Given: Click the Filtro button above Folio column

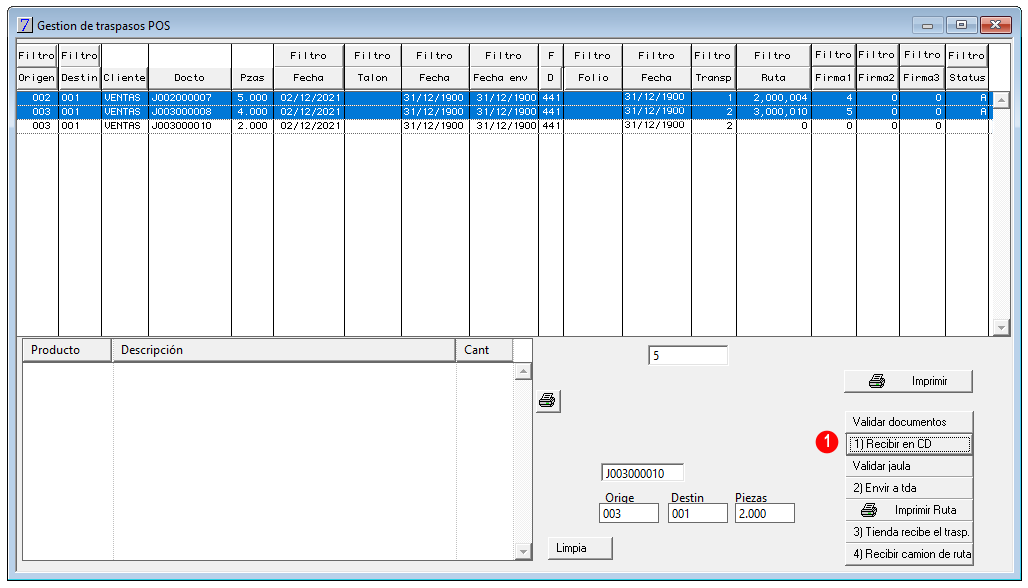Looking at the screenshot, I should pyautogui.click(x=593, y=56).
